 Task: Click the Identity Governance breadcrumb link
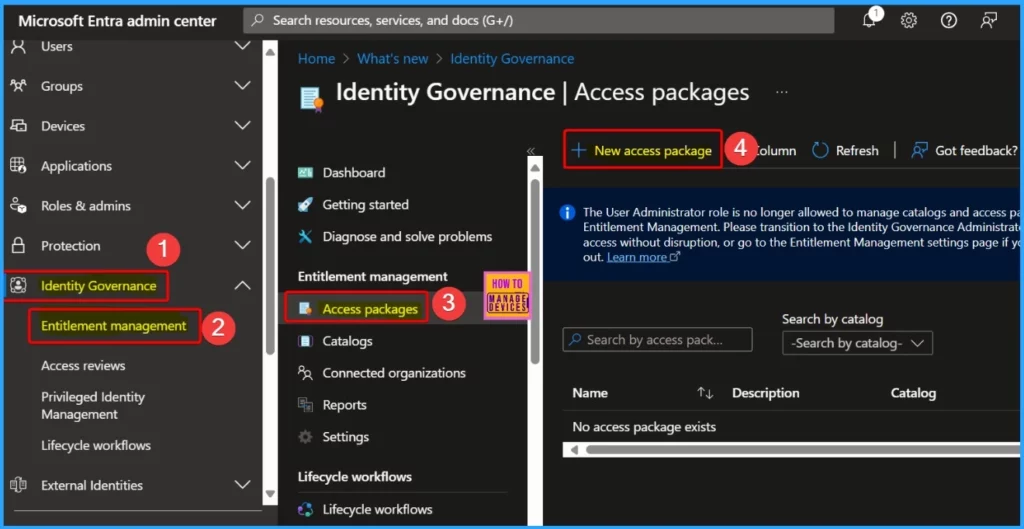[x=513, y=59]
